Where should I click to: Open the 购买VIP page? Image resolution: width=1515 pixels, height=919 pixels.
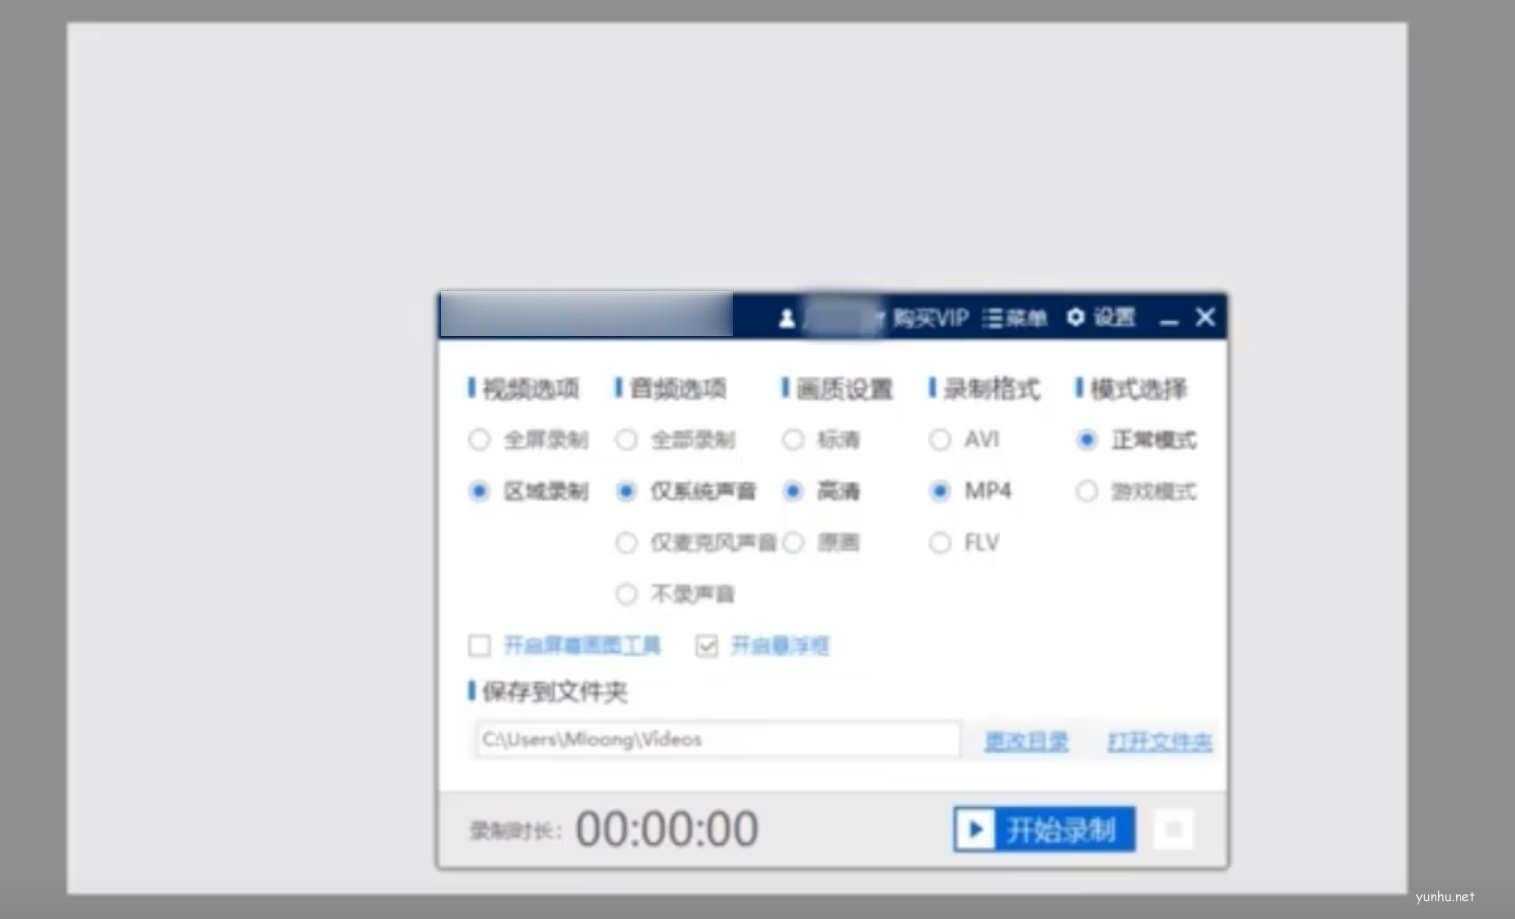point(929,318)
